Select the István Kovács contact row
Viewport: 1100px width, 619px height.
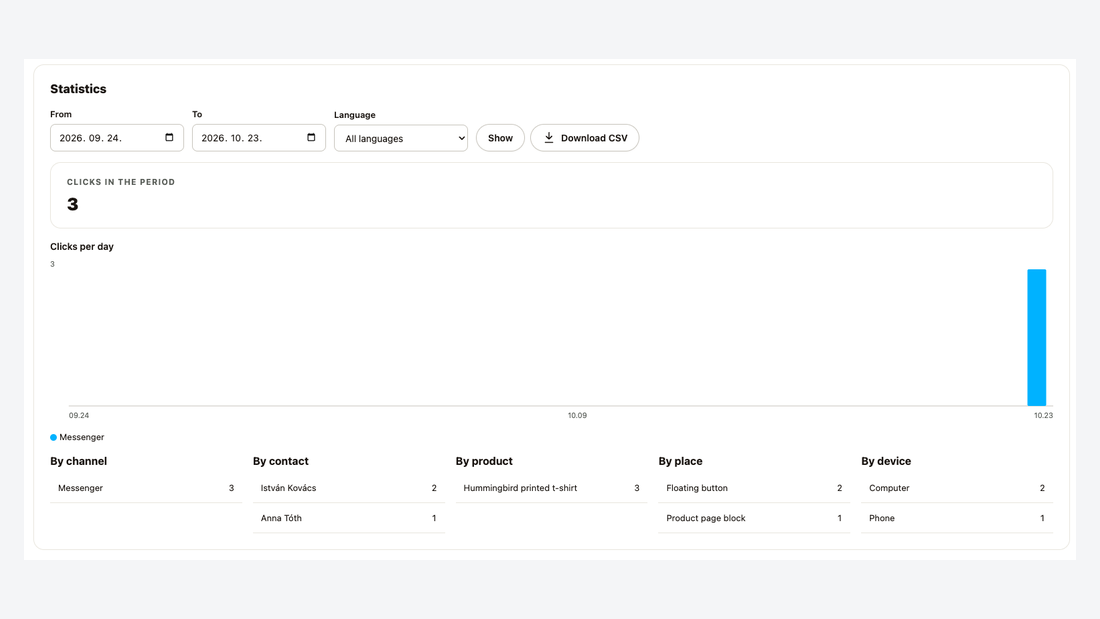point(349,488)
